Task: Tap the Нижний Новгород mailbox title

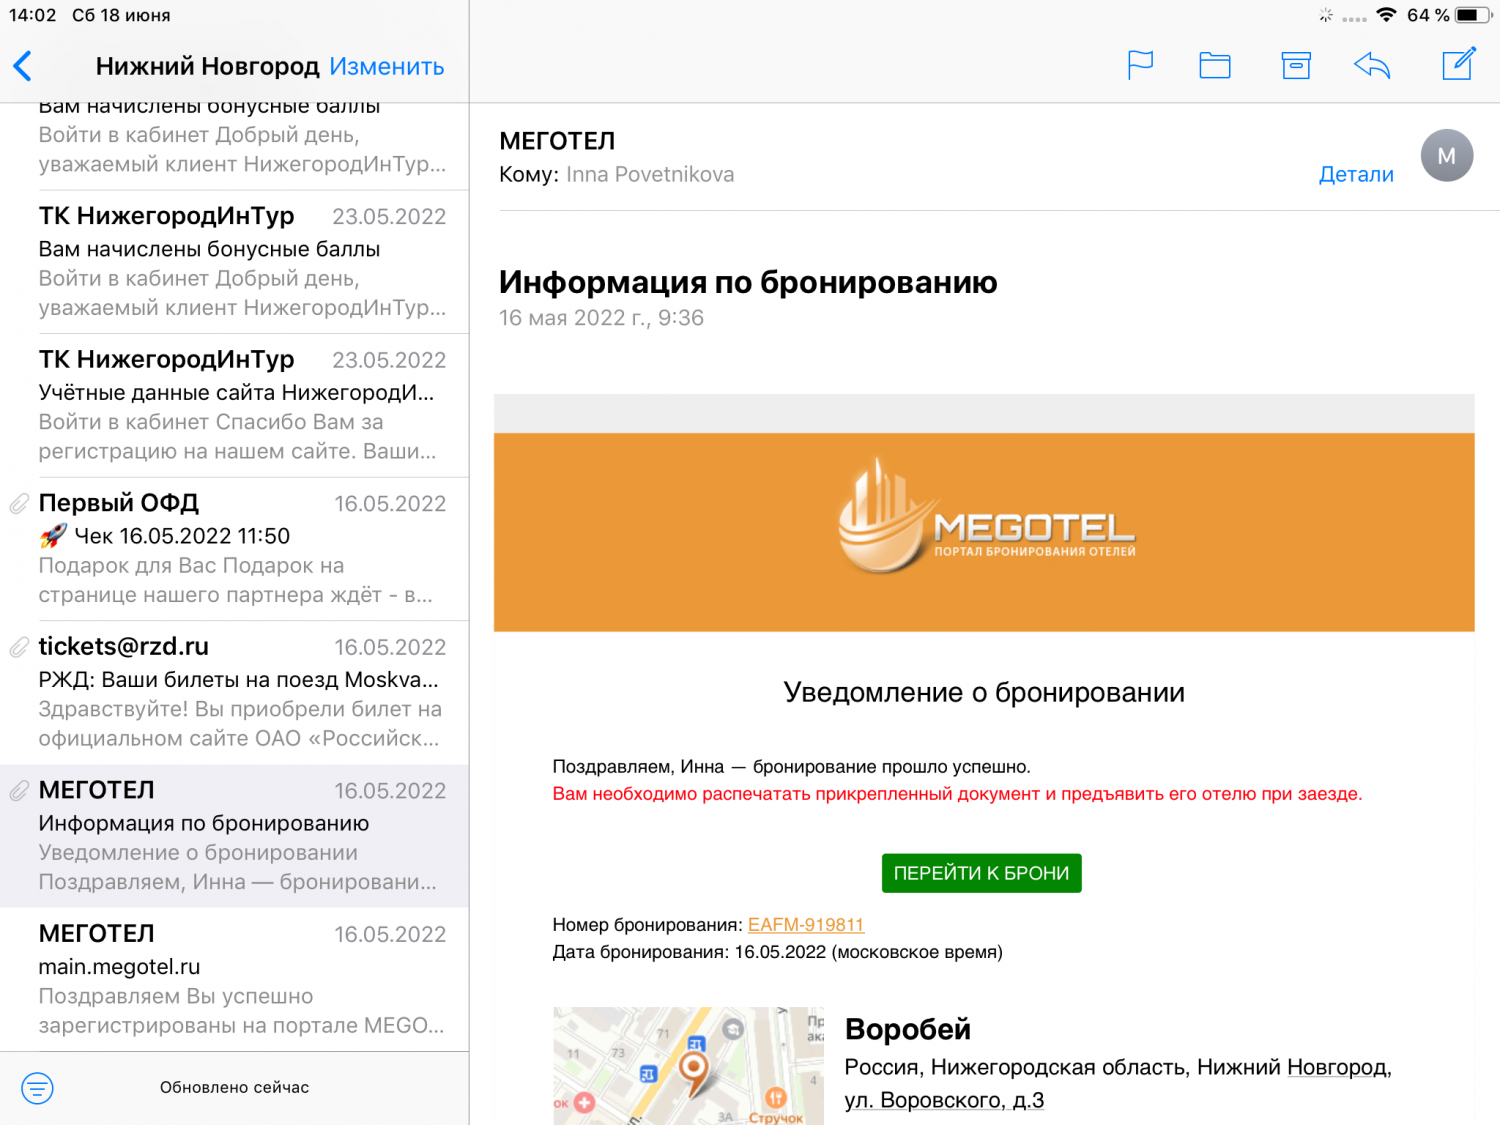Action: [x=207, y=66]
